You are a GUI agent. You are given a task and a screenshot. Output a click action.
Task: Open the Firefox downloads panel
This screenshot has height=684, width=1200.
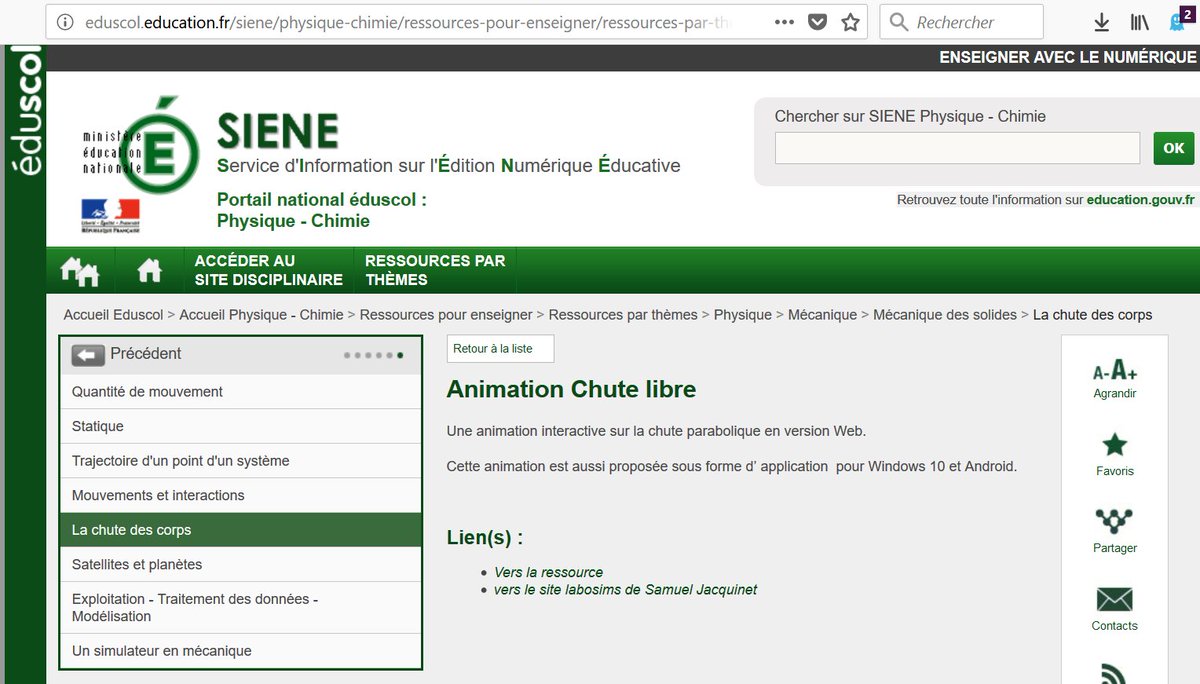click(1101, 21)
